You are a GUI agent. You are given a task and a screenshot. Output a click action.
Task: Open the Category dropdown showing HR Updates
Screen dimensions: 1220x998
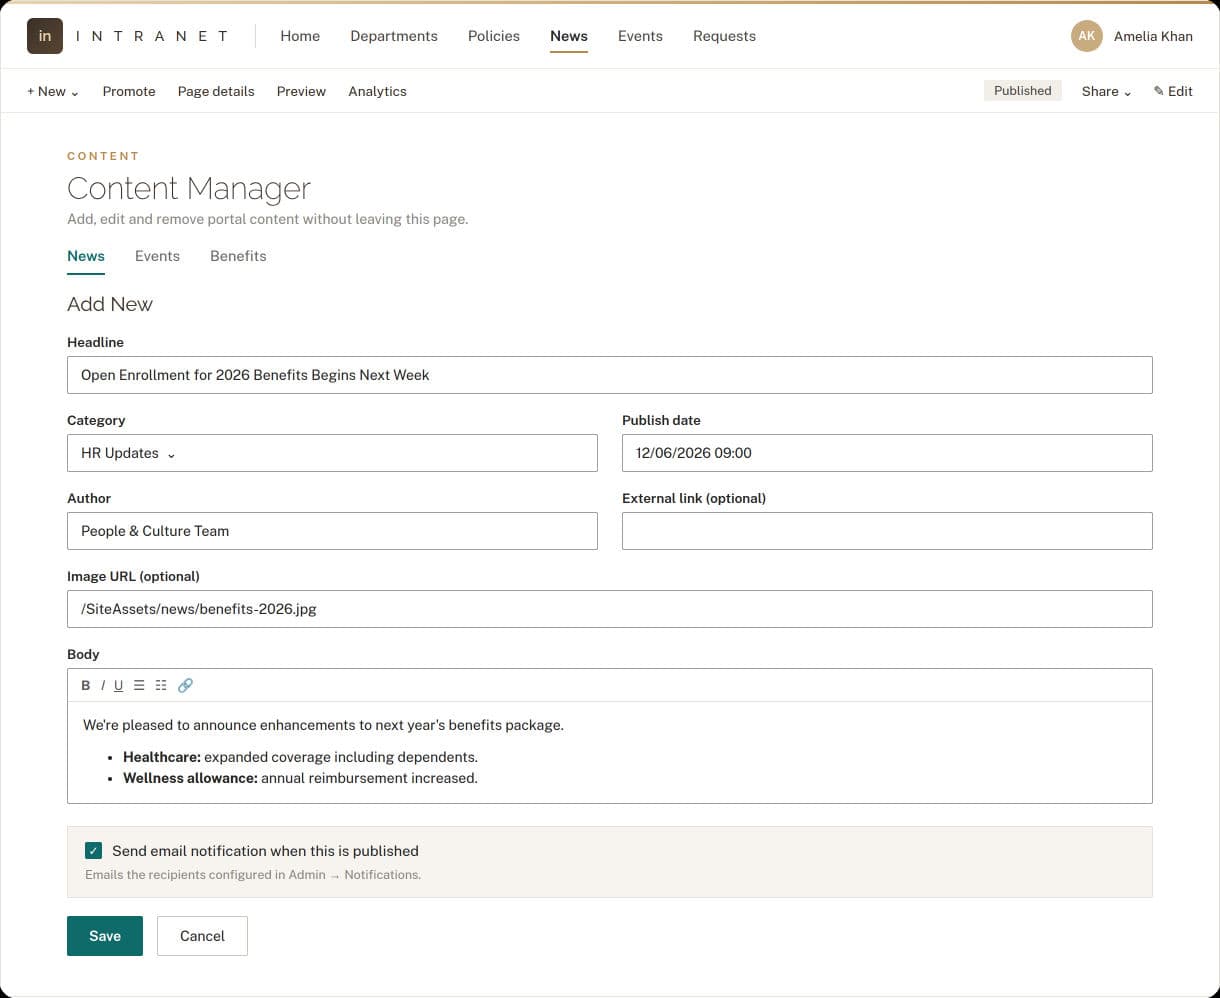[332, 453]
